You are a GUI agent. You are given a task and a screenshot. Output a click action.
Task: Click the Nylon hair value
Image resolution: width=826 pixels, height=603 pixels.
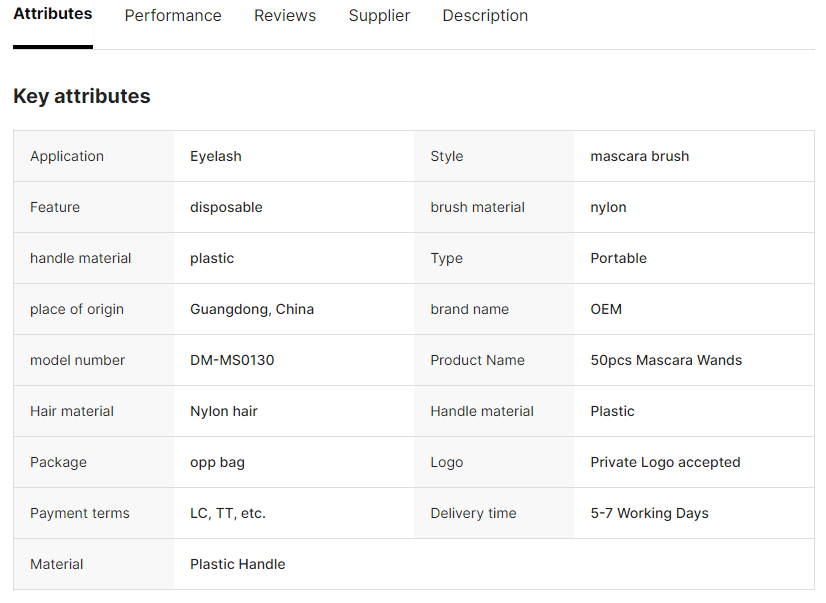224,411
